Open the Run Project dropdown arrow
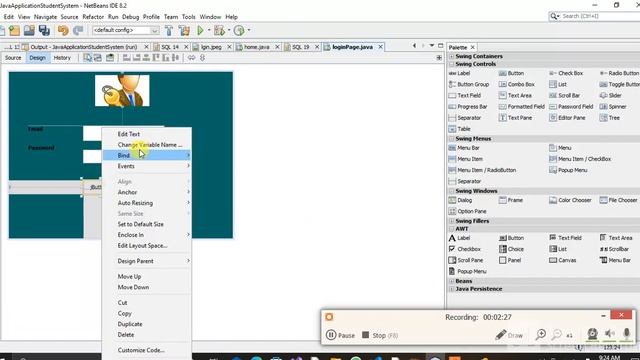The image size is (640, 360). tap(209, 30)
